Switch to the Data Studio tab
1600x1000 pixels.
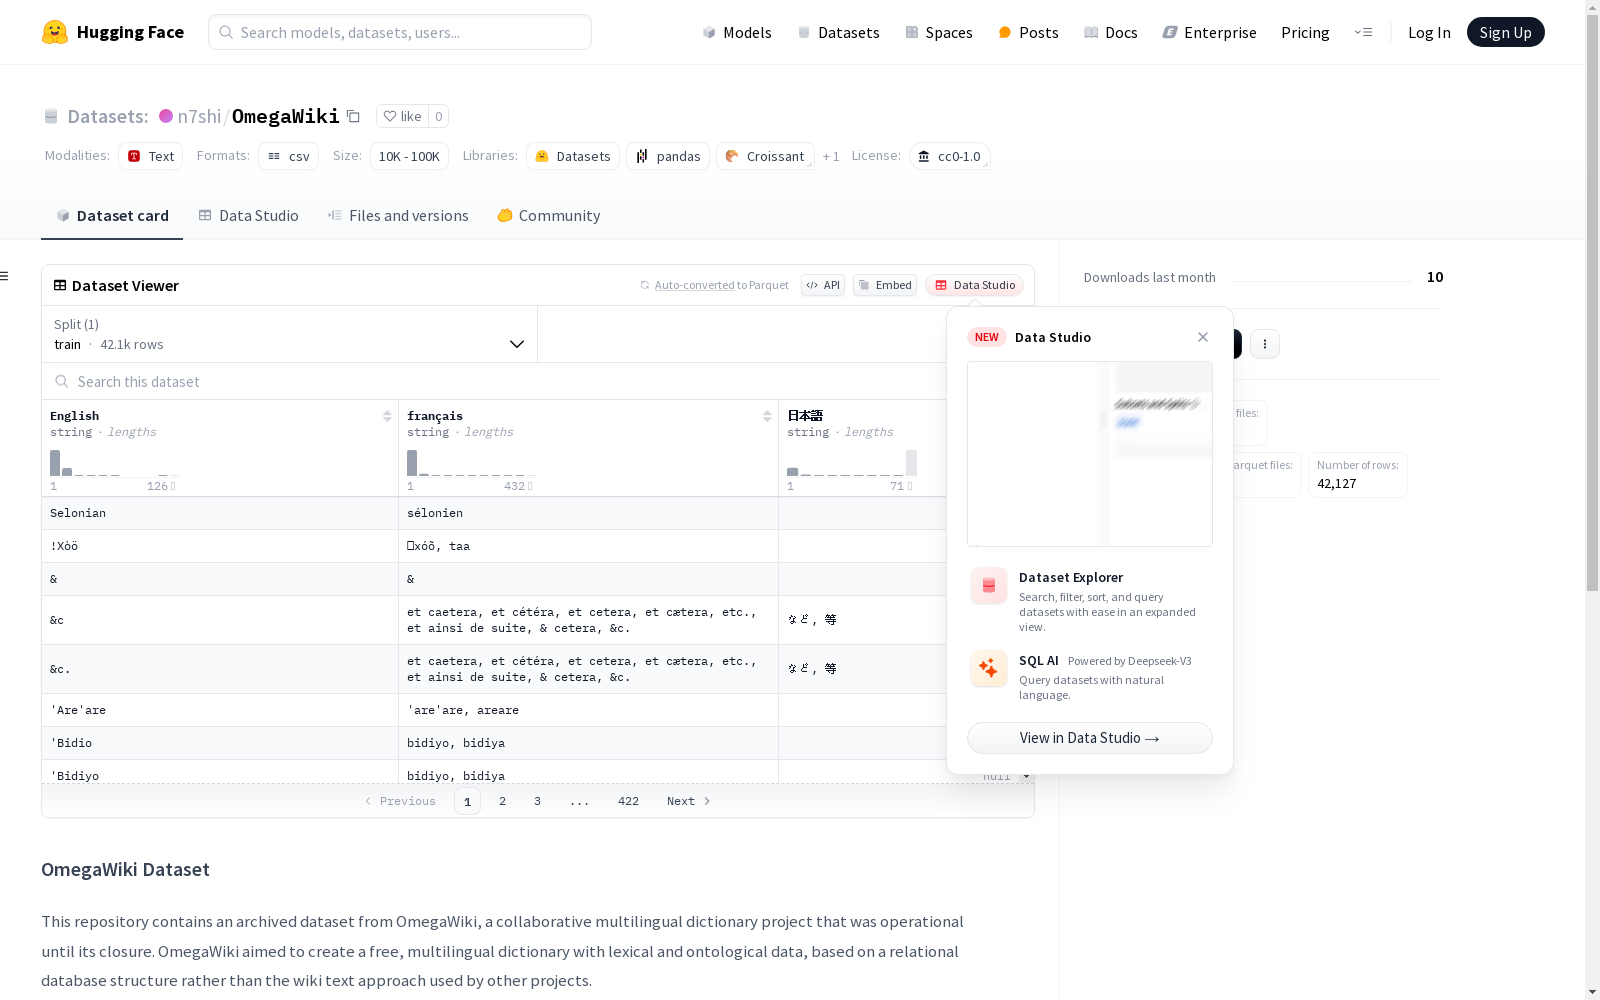[248, 216]
